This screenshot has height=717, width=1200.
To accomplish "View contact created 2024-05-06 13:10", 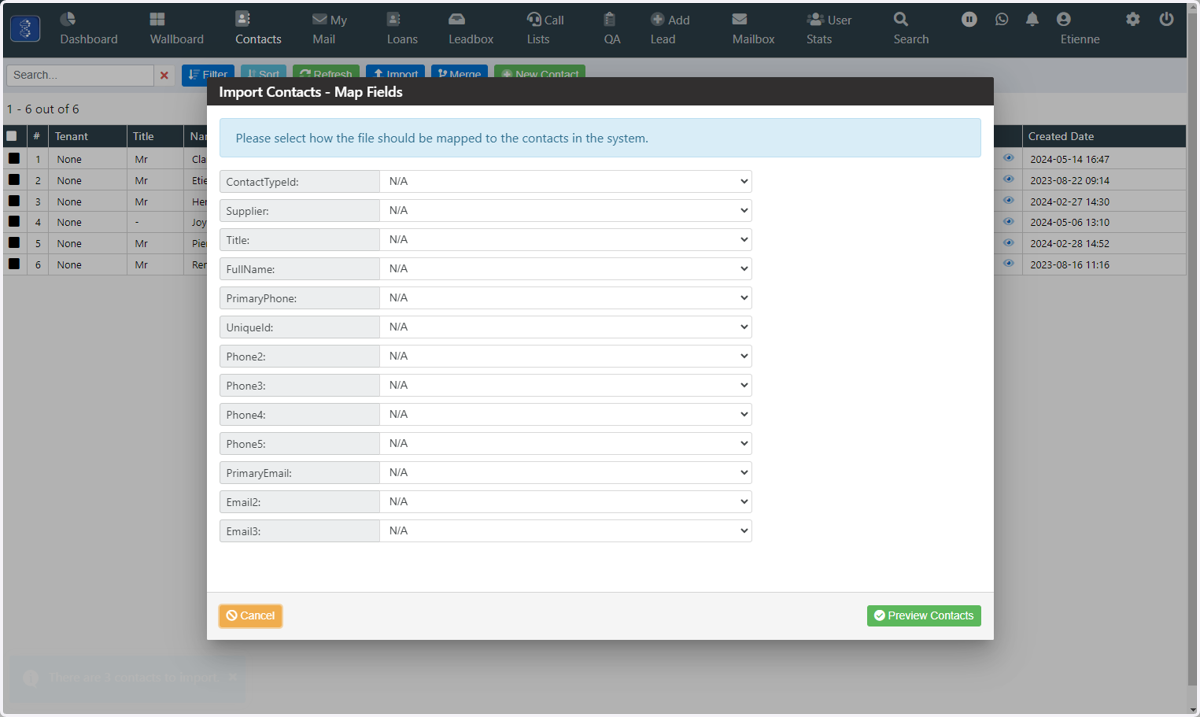I will point(1008,221).
